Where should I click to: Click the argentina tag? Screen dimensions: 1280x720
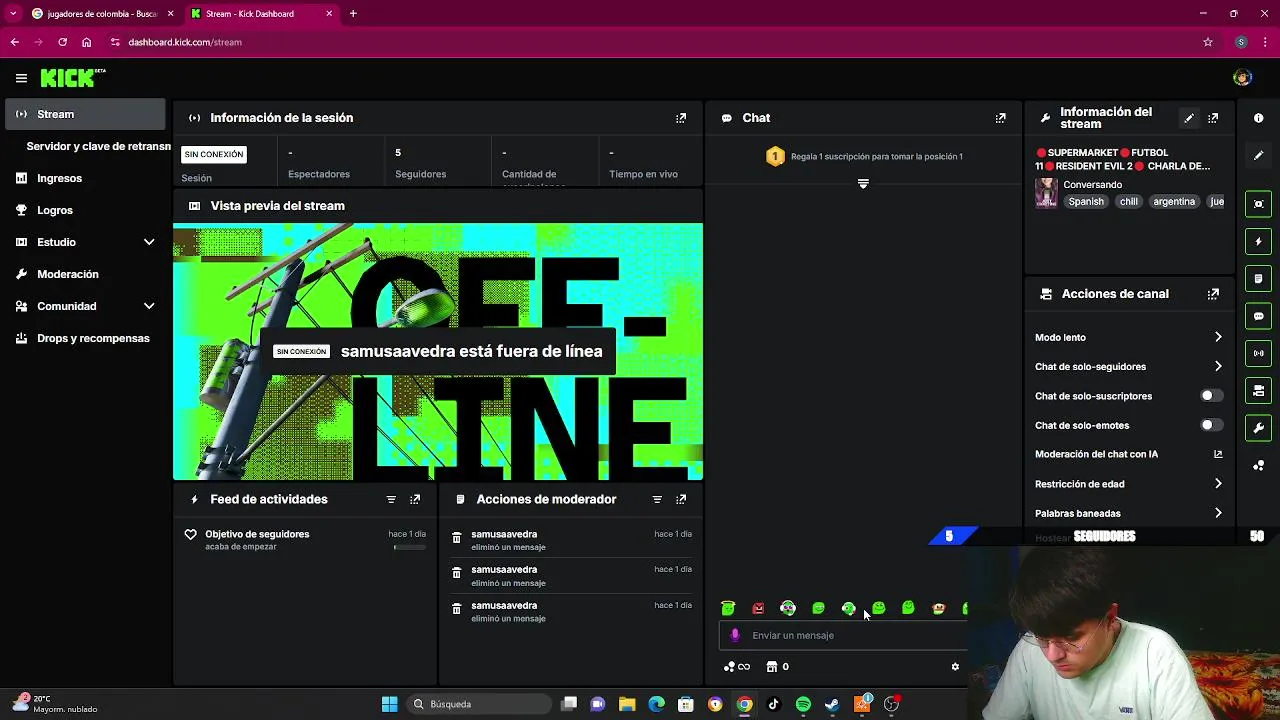pos(1174,202)
